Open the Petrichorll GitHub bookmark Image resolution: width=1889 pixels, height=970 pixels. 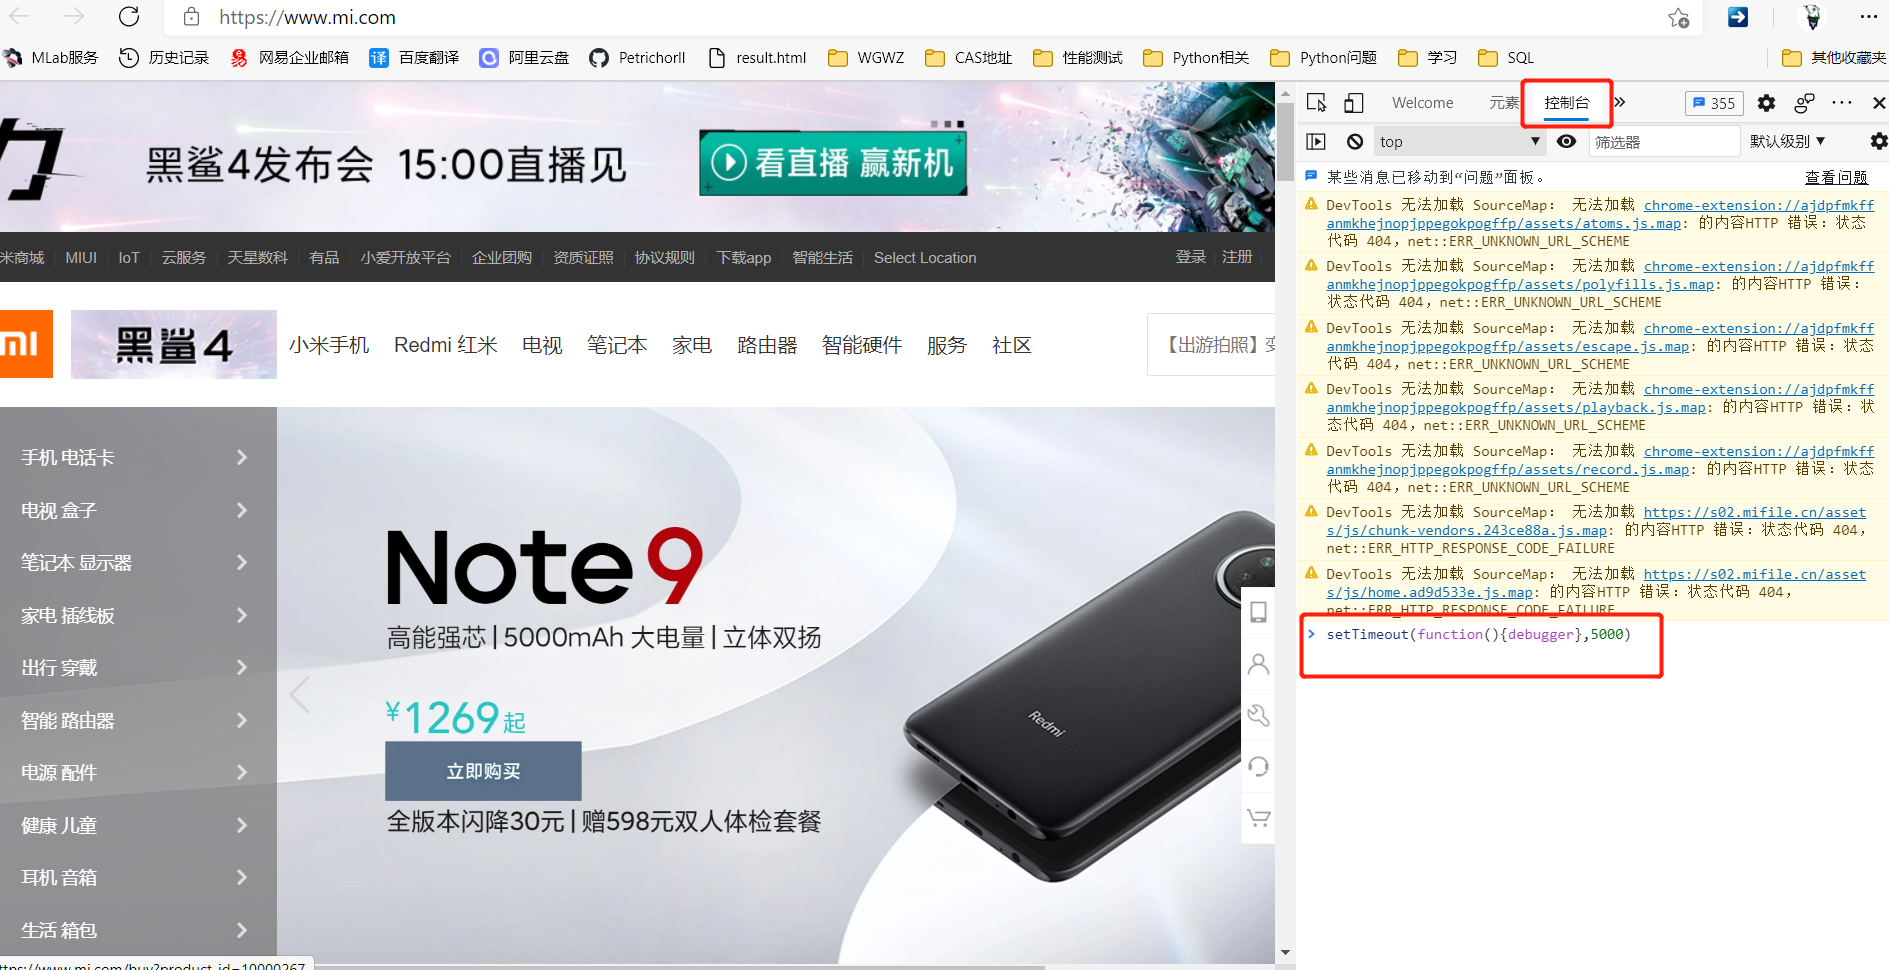coord(638,58)
